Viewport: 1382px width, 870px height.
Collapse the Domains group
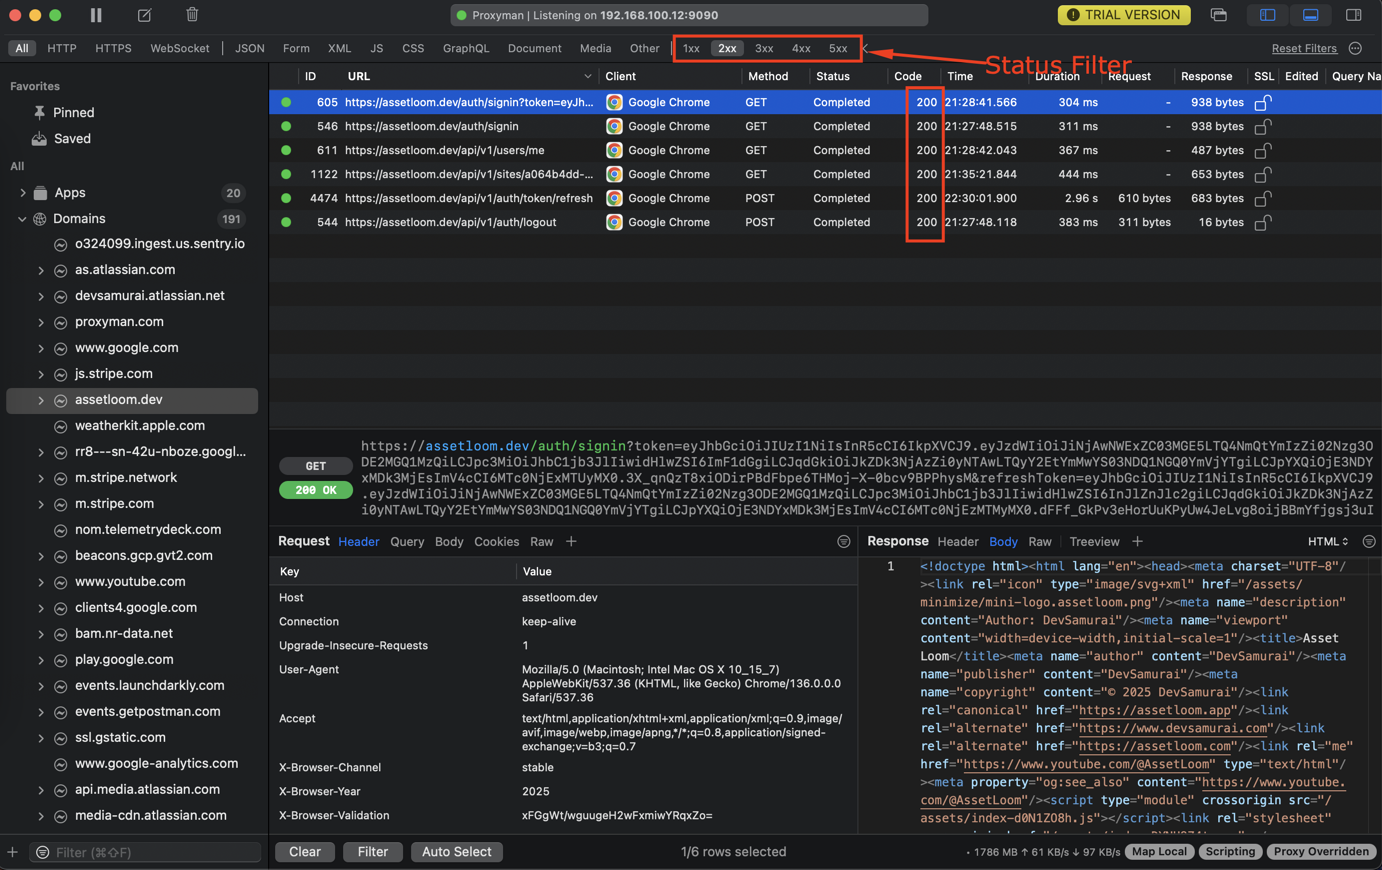point(22,219)
